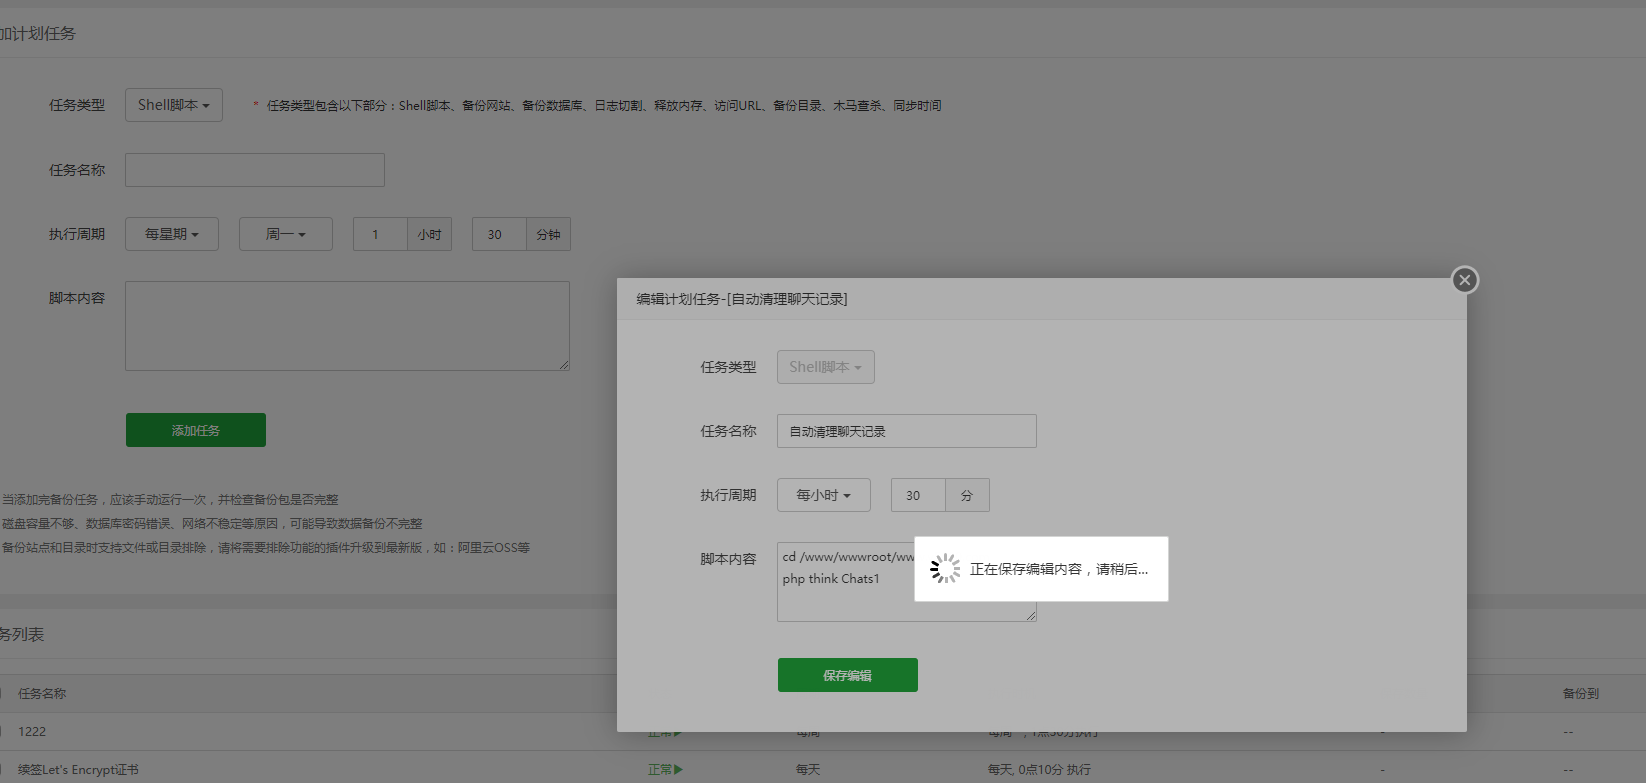The height and width of the screenshot is (783, 1646).
Task: Click the status arrow icon in Let's Encrypt row
Action: [x=679, y=769]
